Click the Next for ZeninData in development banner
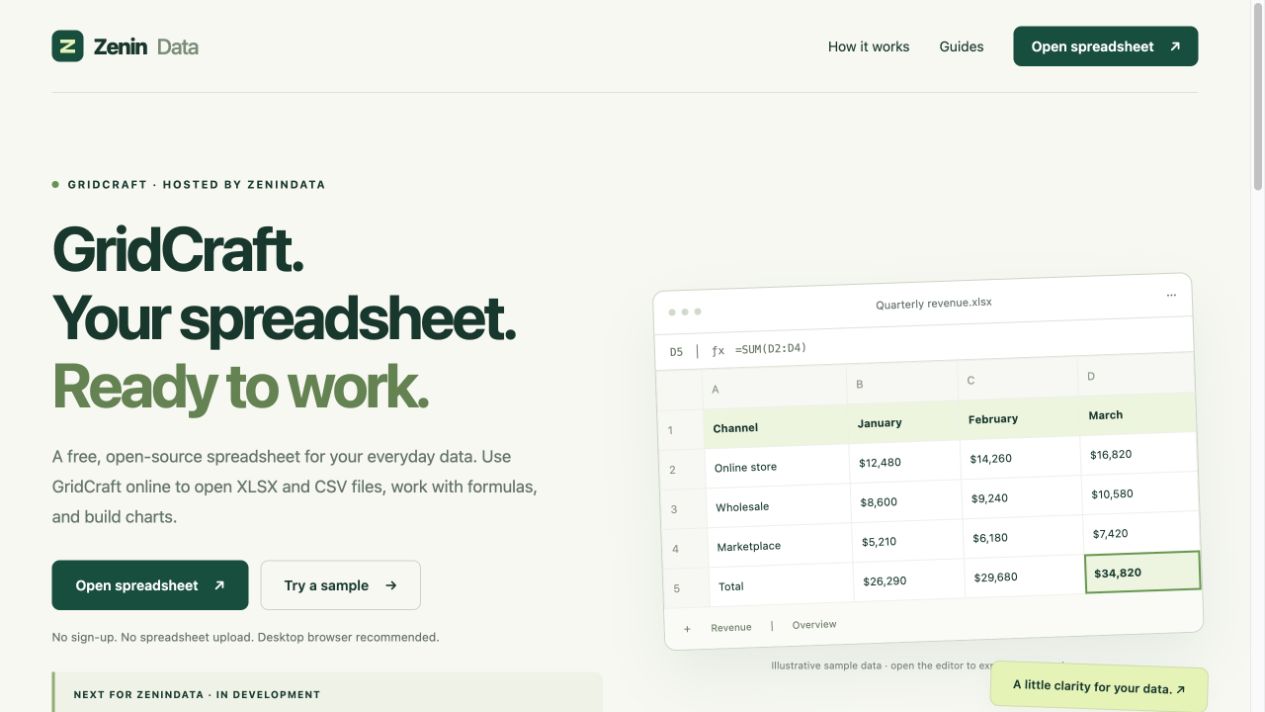 coord(327,692)
